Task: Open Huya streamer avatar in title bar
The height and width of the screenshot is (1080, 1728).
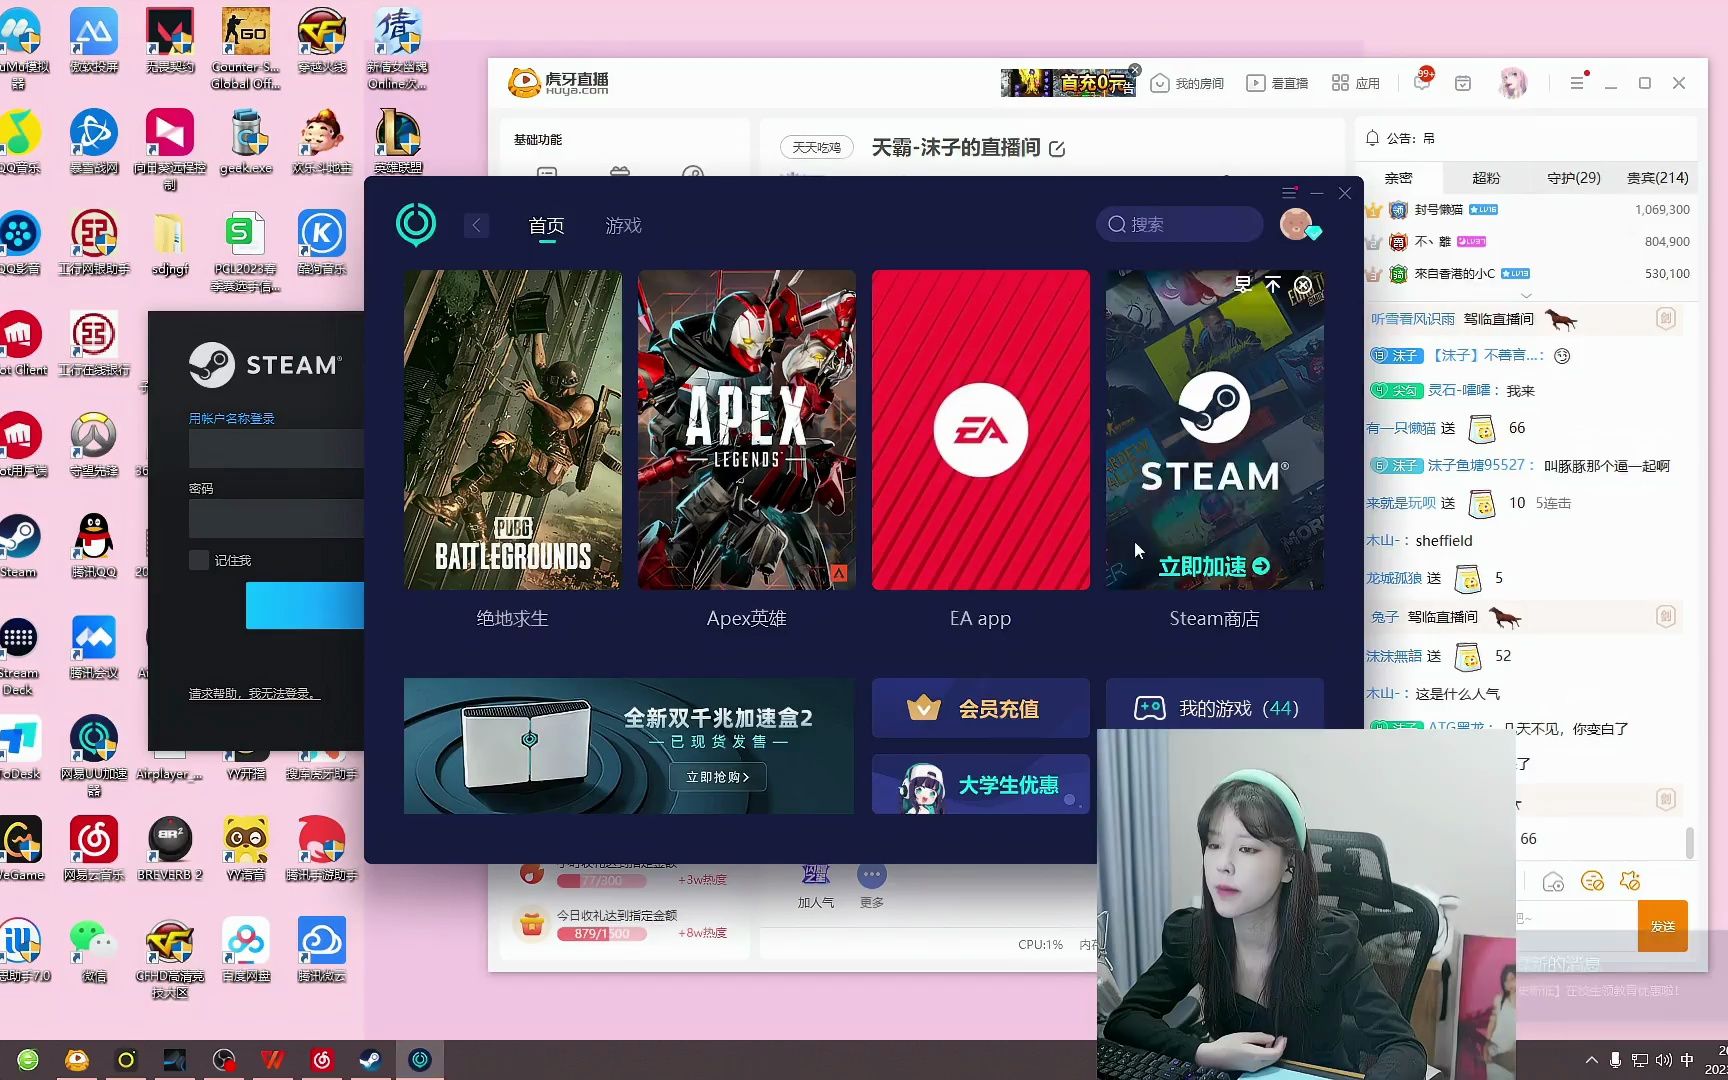Action: 1513,83
